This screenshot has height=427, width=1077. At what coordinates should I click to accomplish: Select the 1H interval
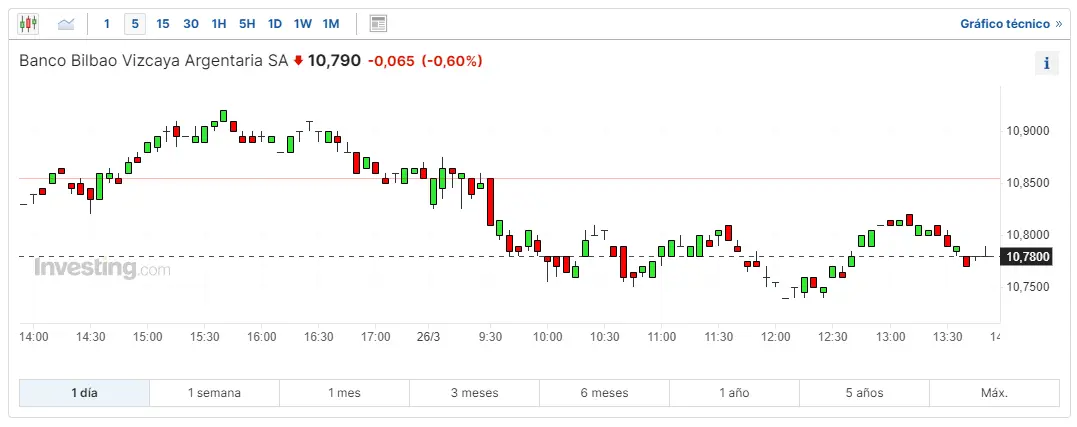point(219,24)
